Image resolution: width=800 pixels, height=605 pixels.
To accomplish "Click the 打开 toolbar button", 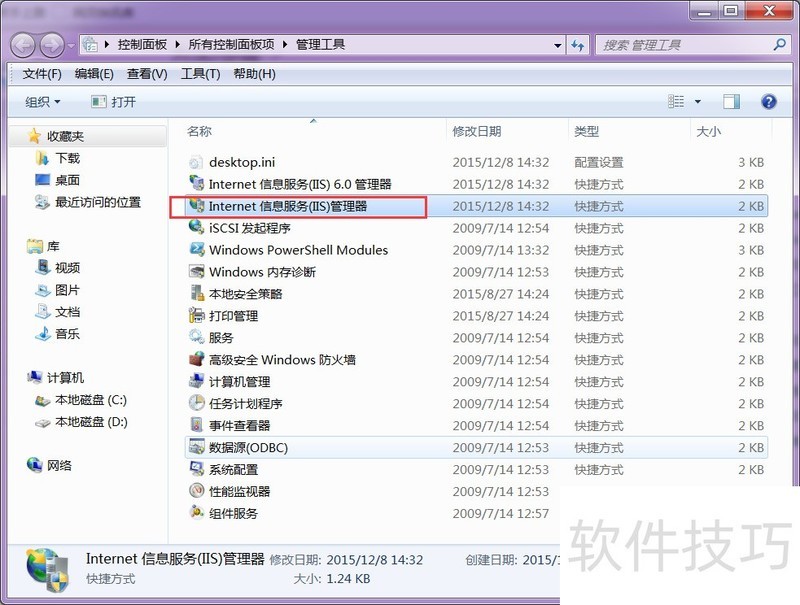I will point(113,102).
